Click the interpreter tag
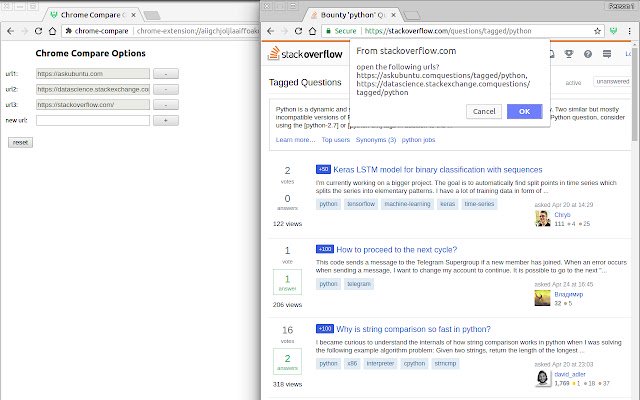 (x=380, y=364)
